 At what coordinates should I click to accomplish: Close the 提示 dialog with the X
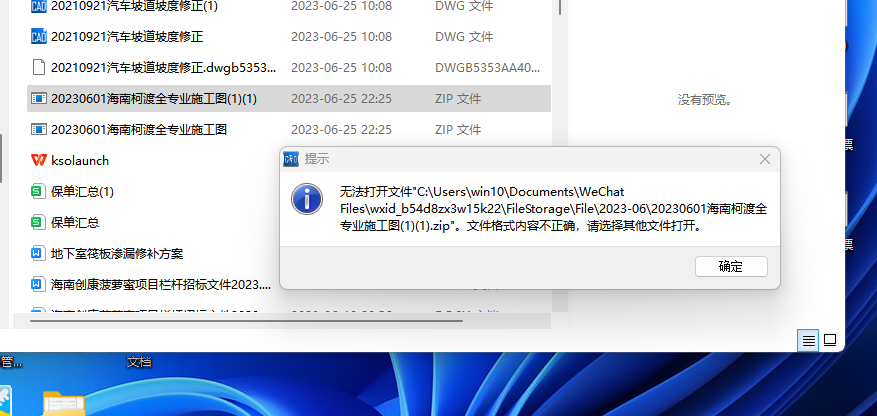pyautogui.click(x=765, y=159)
